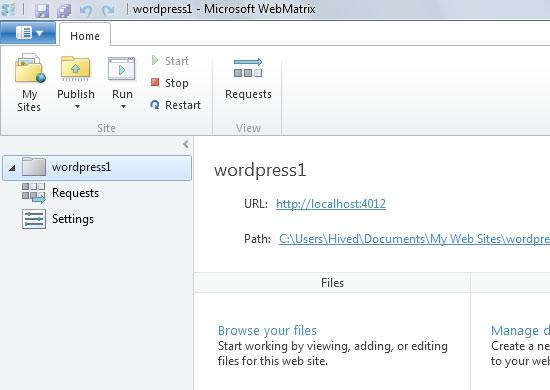The image size is (550, 390).
Task: Click the partially visible Manage link
Action: coord(520,330)
